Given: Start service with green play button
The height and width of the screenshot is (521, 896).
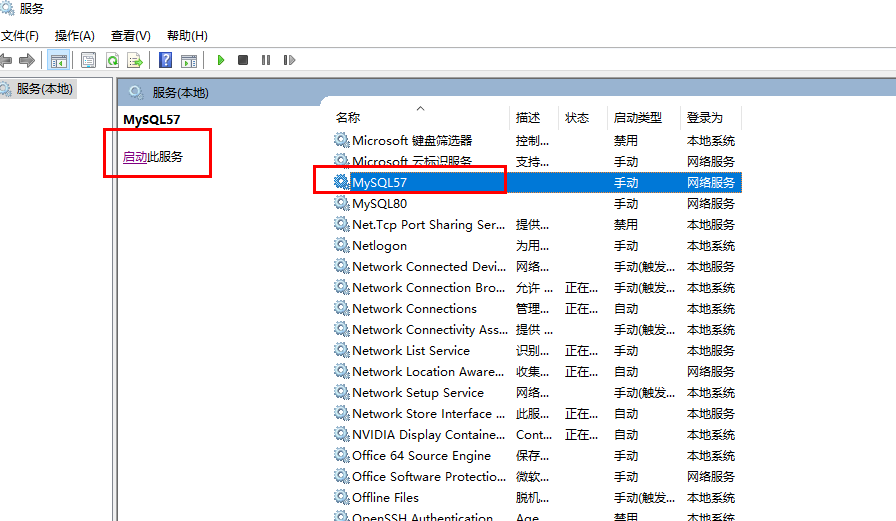Looking at the screenshot, I should click(x=221, y=60).
